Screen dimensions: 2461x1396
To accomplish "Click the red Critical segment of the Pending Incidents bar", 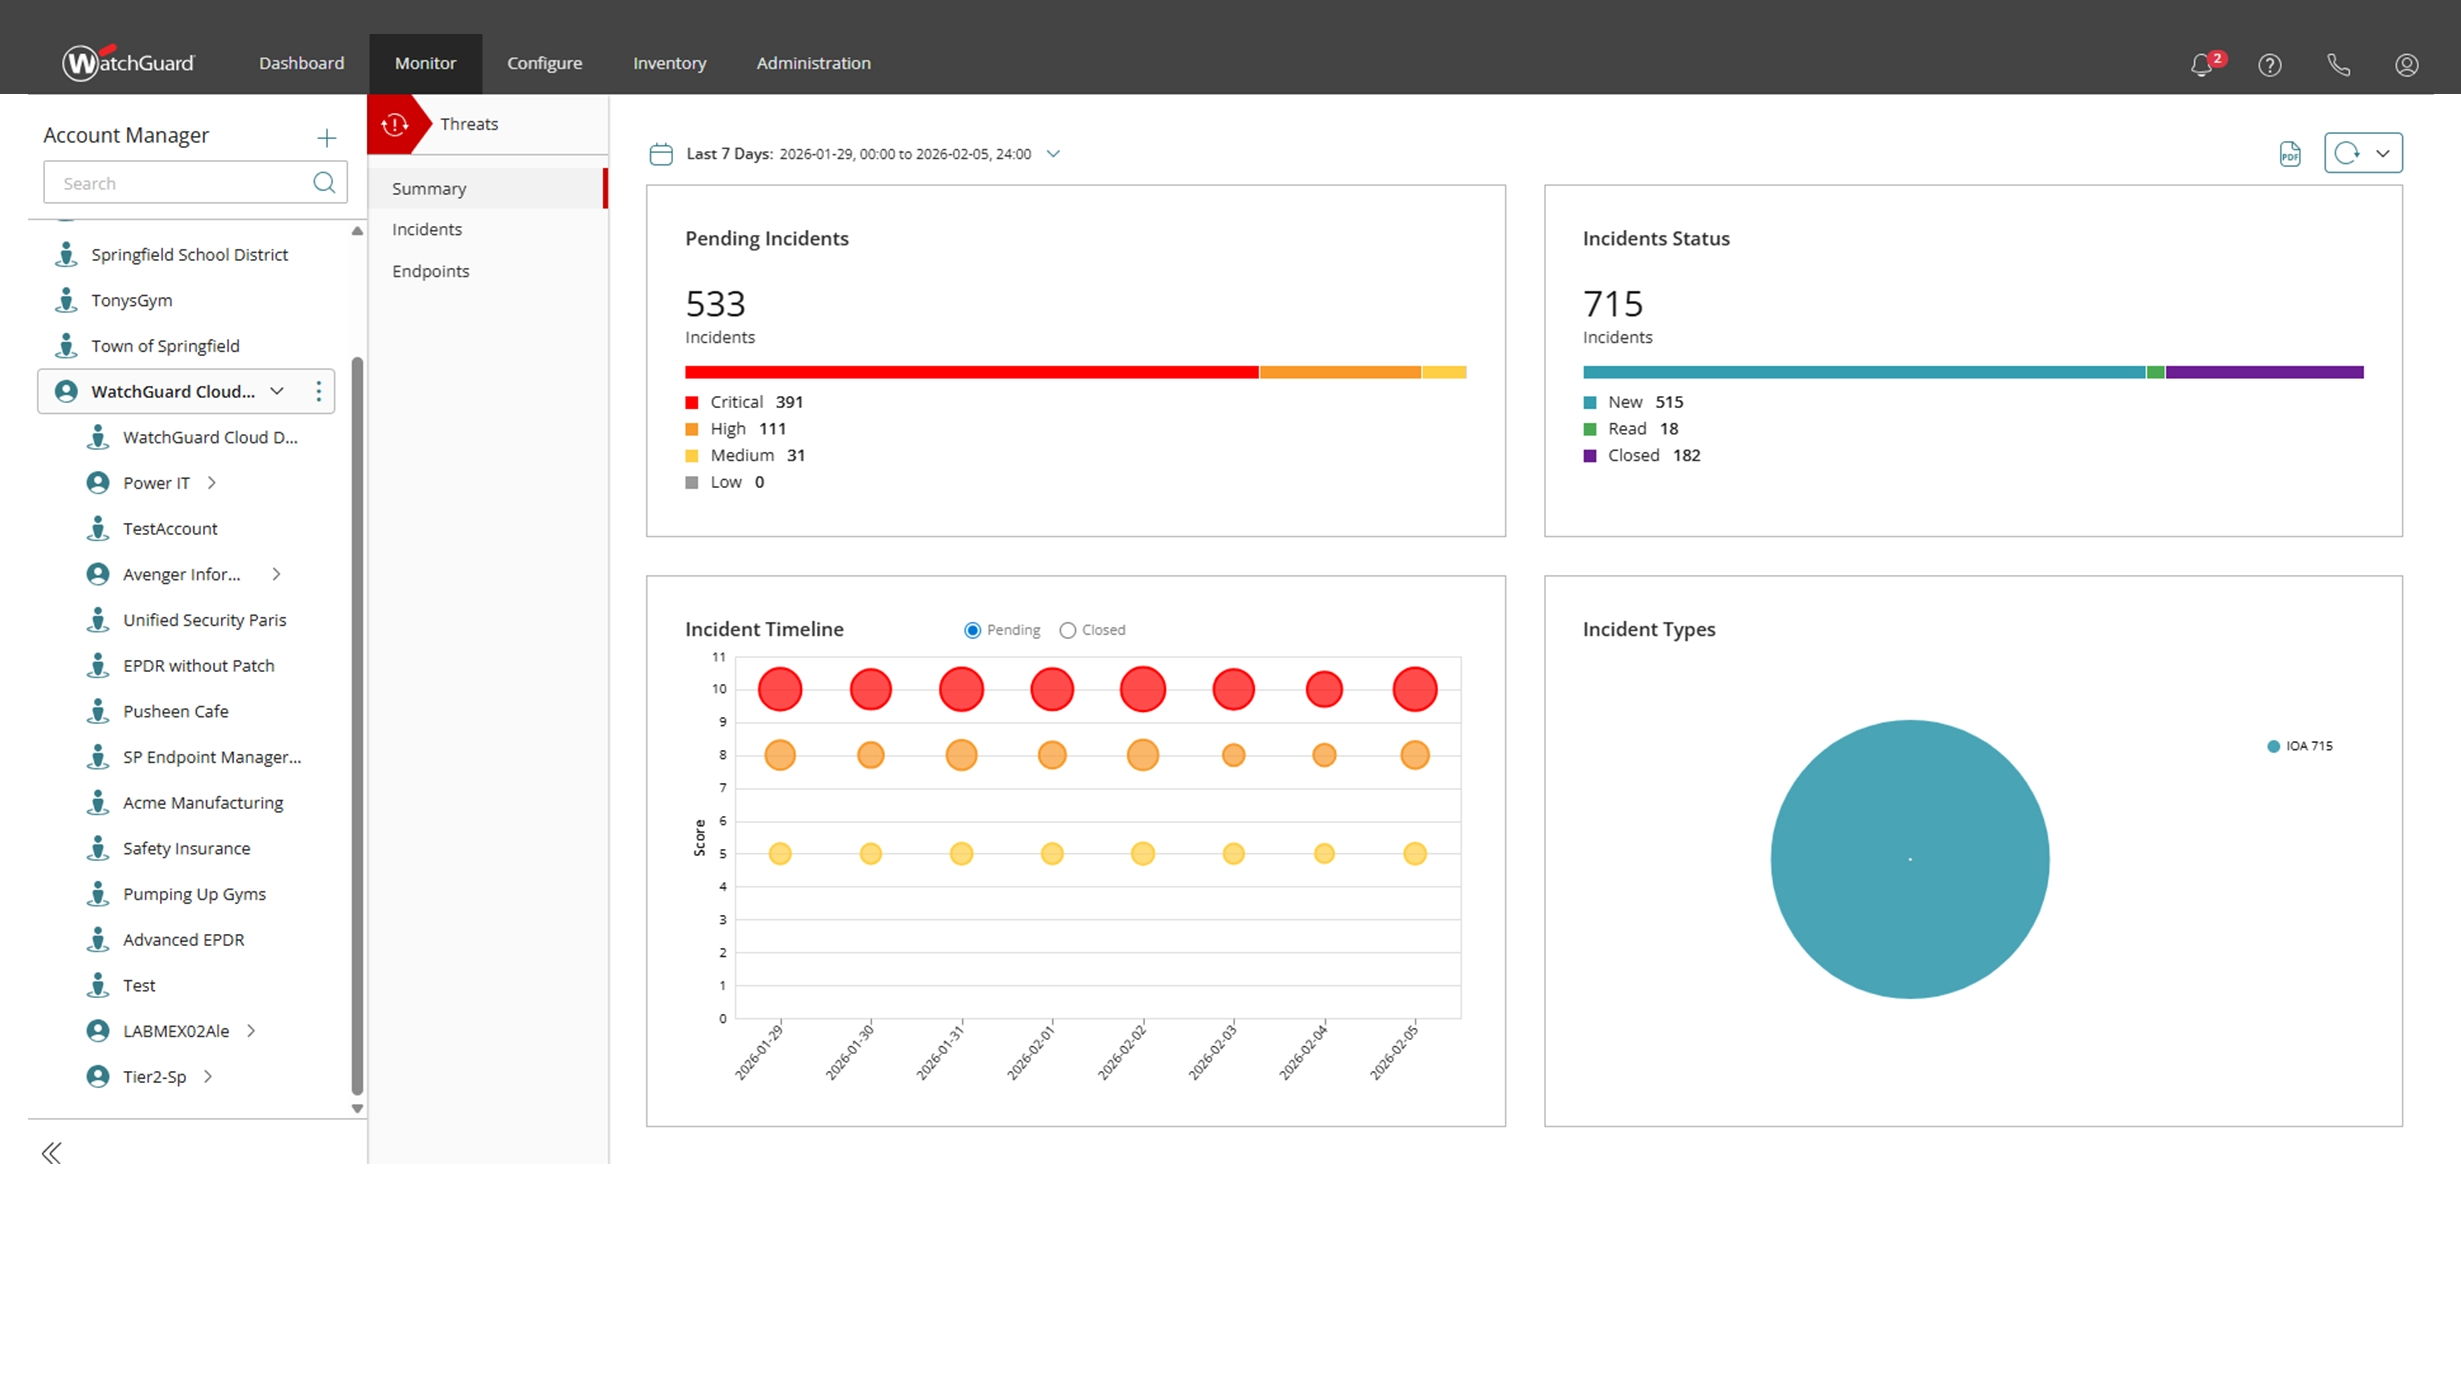I will (970, 372).
